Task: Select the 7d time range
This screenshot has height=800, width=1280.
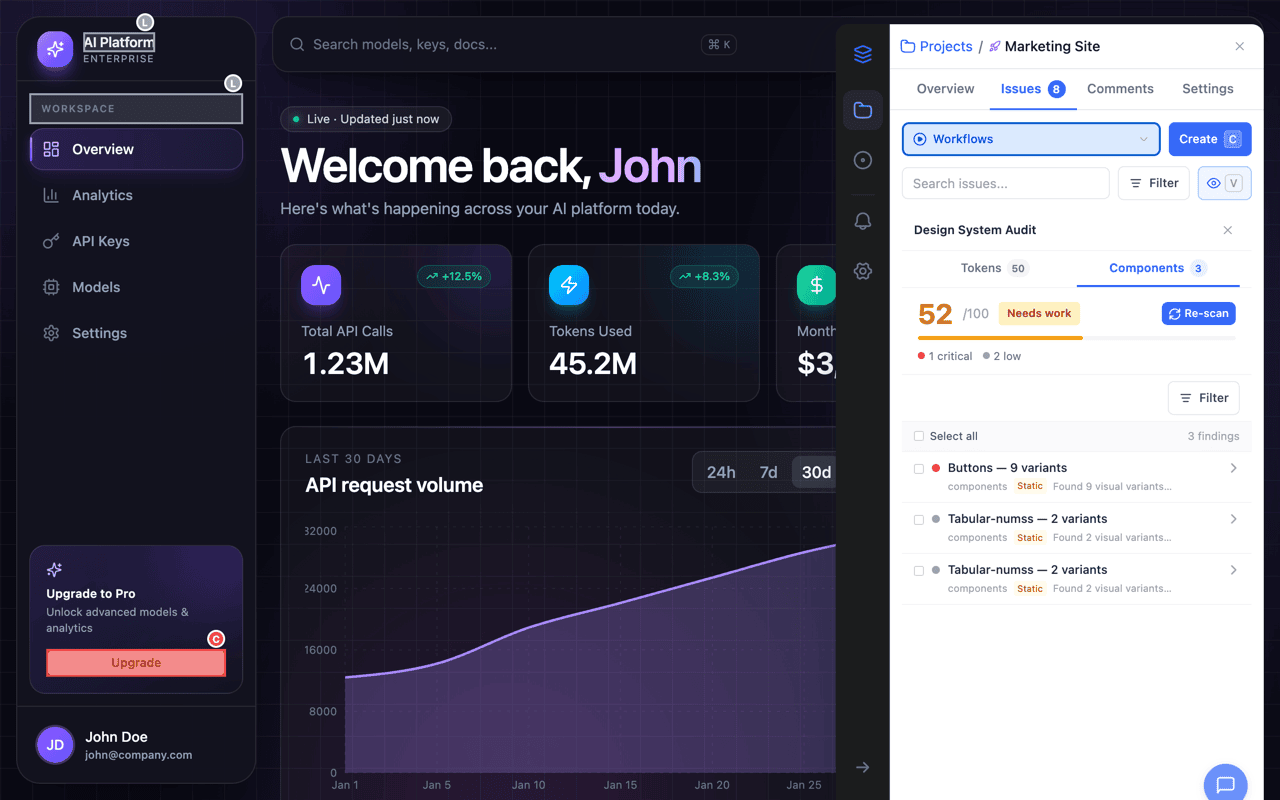Action: 768,472
